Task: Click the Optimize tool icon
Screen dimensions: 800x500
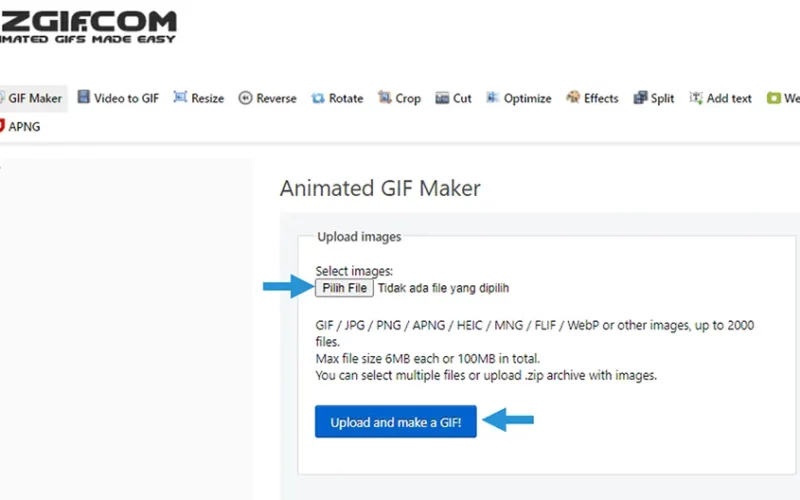Action: (492, 97)
